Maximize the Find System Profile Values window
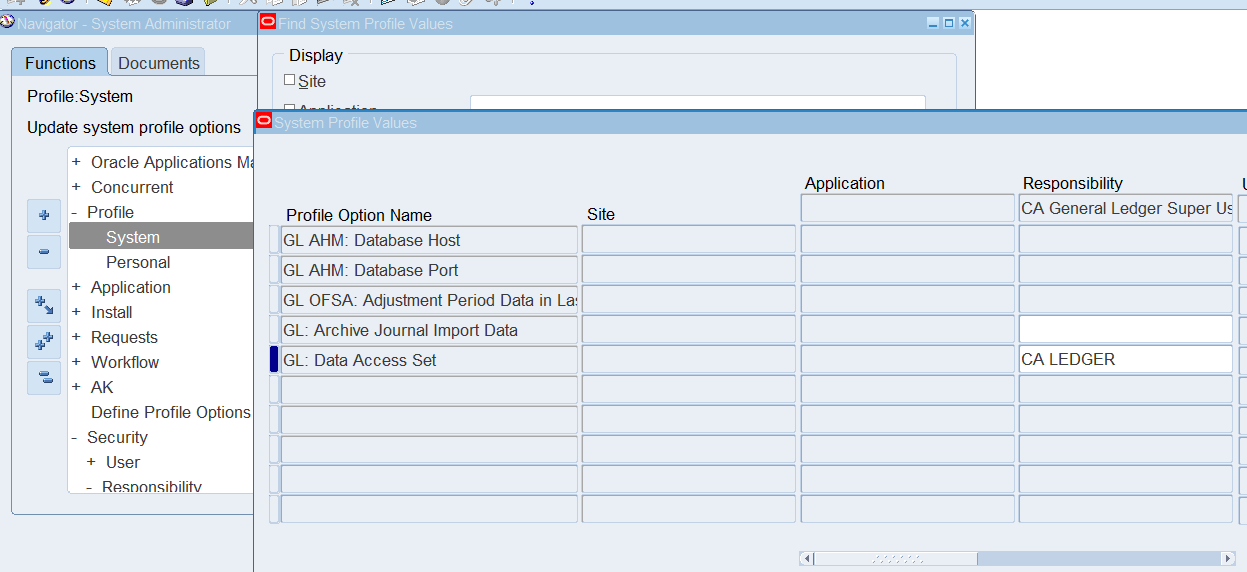This screenshot has height=572, width=1247. [x=949, y=23]
